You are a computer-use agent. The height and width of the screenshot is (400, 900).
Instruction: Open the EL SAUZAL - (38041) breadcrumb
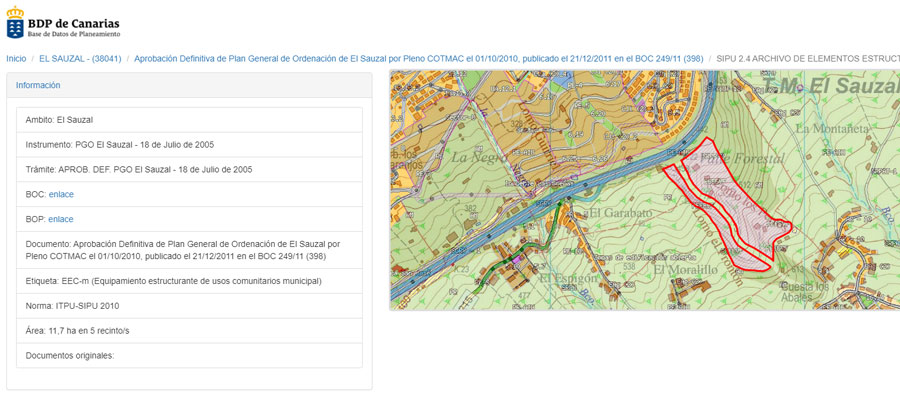[x=80, y=59]
